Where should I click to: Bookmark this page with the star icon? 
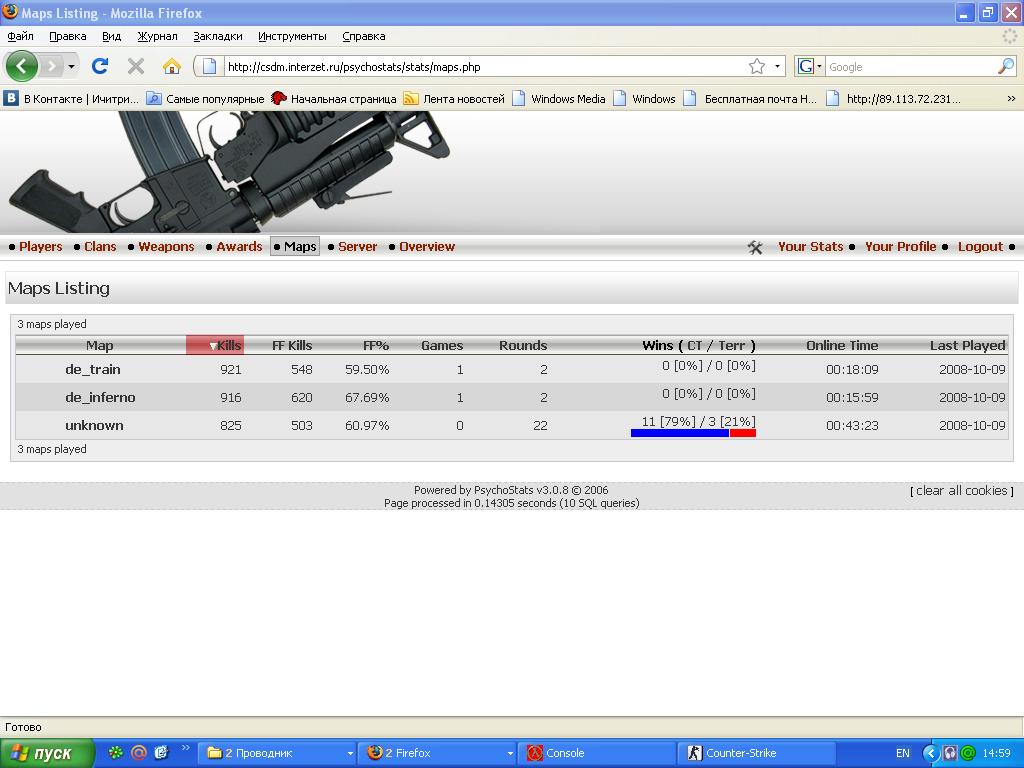(x=757, y=66)
